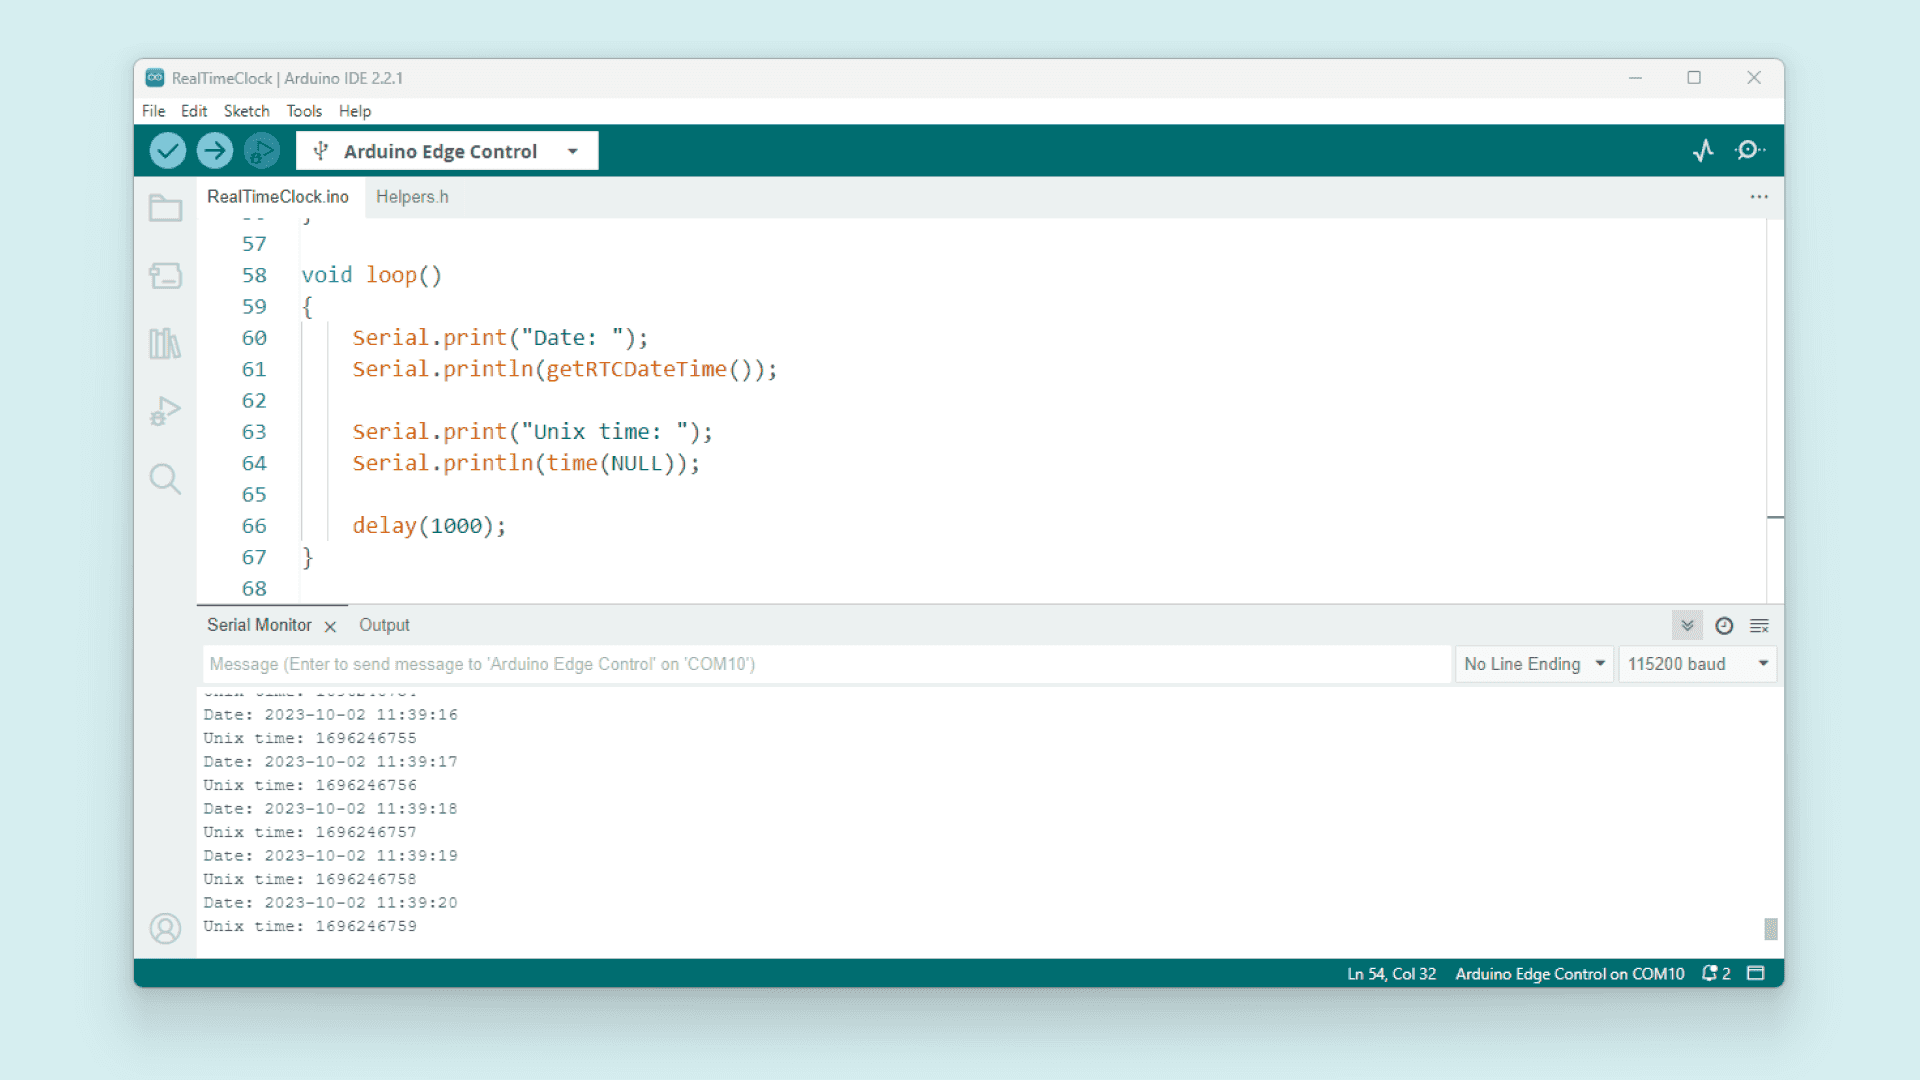Switch to the Helpers.h tab
1920x1080 pixels.
point(412,197)
